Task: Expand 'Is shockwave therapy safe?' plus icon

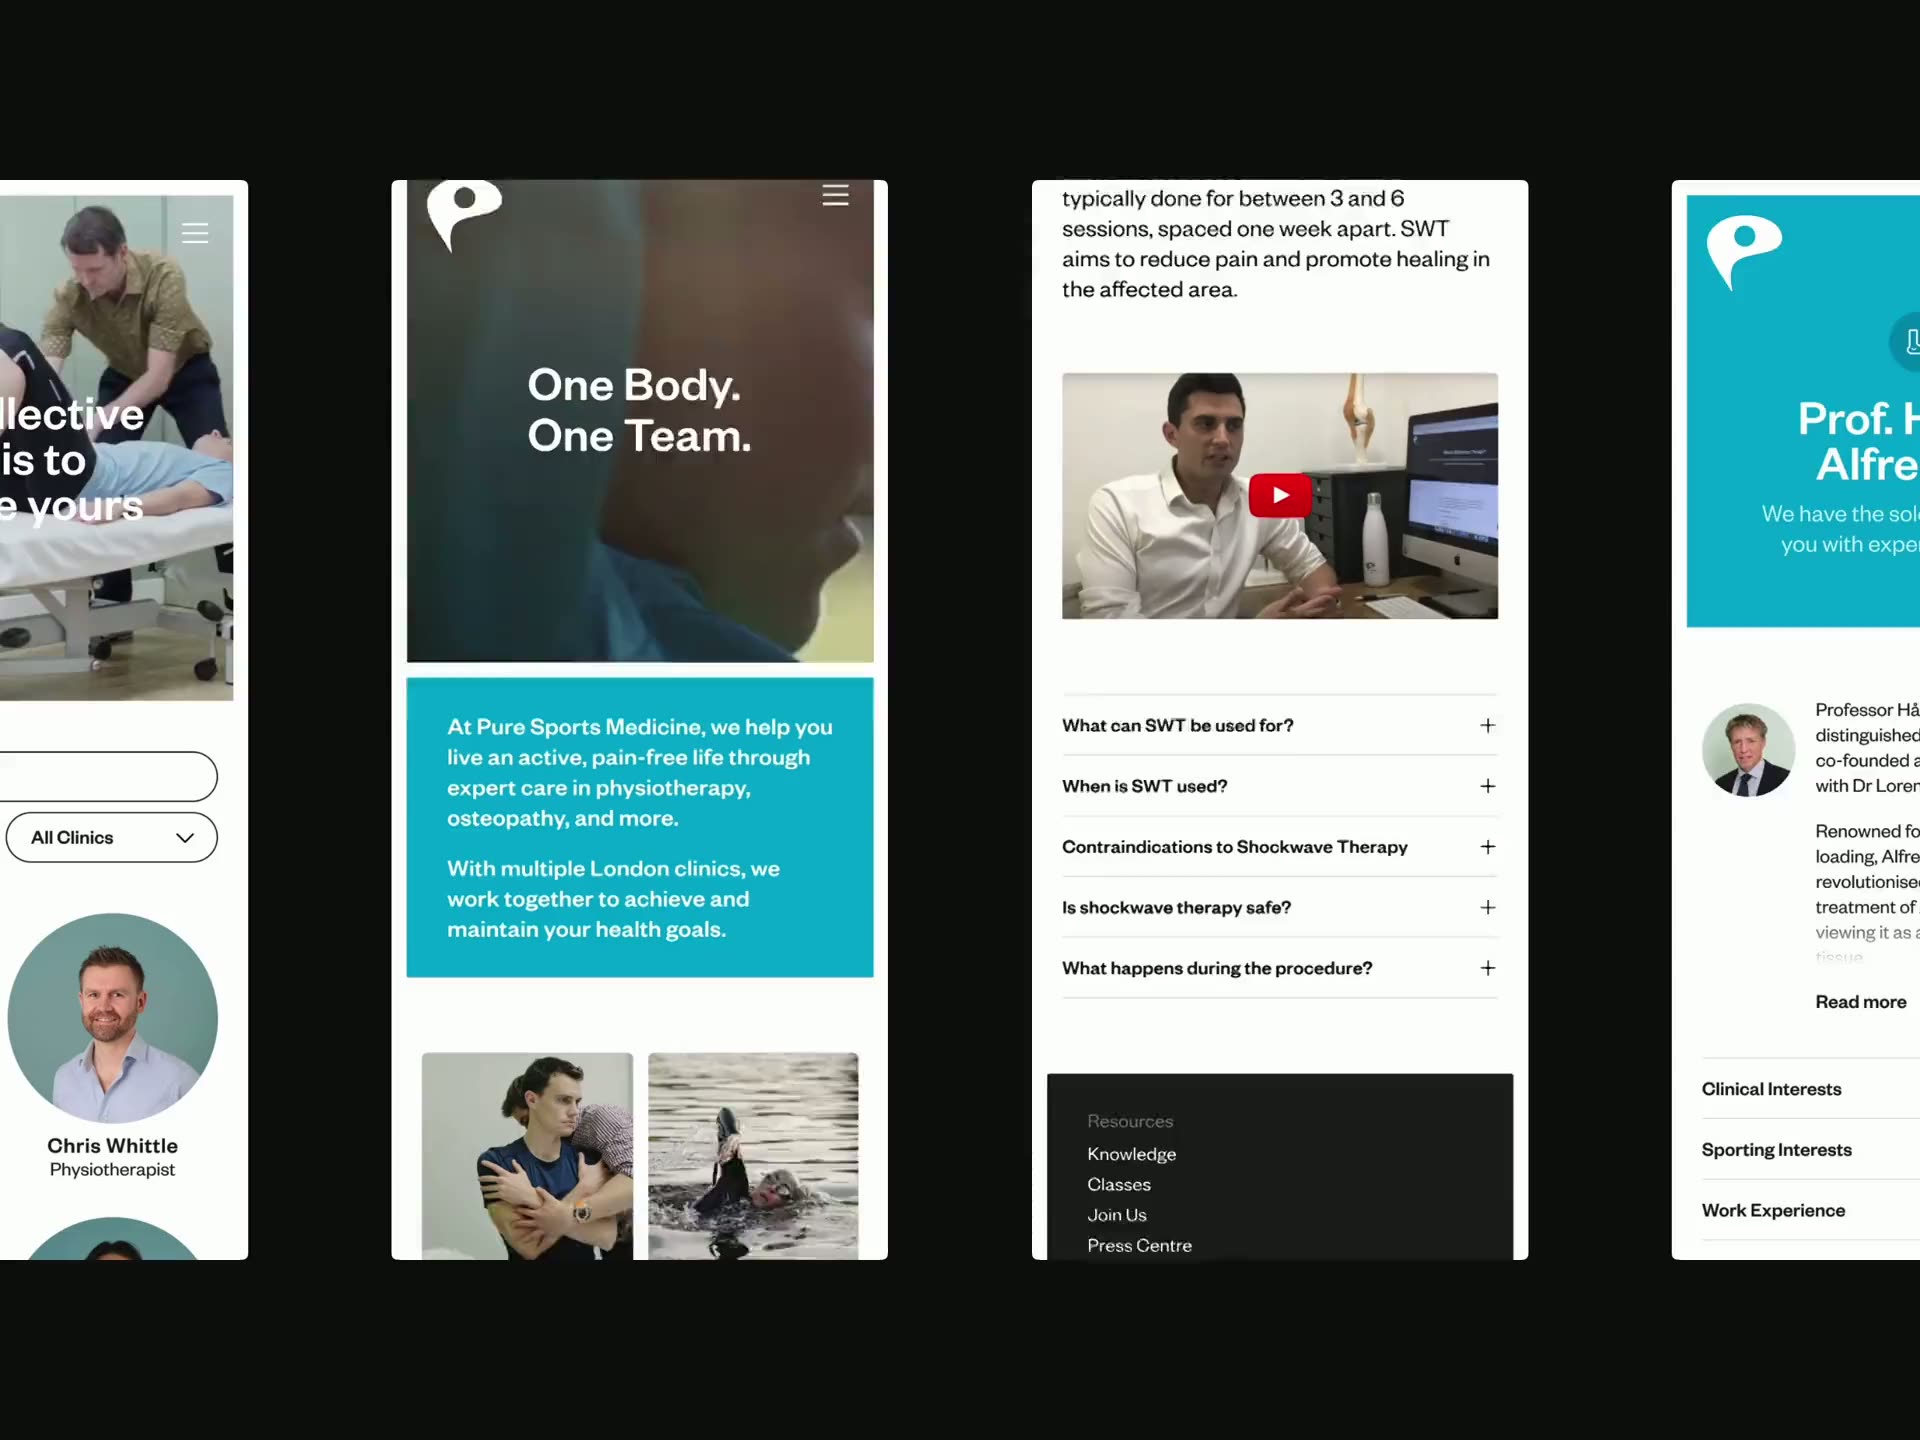Action: 1488,907
